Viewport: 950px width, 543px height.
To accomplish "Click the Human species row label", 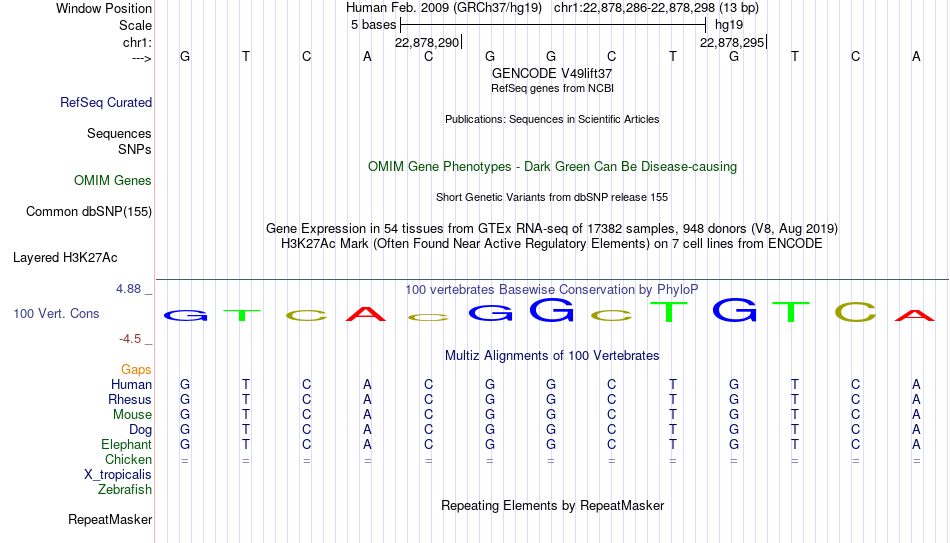I will click(131, 384).
